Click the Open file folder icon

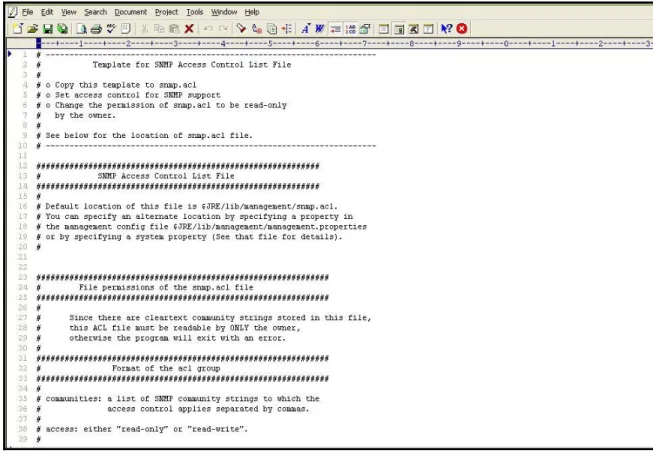pyautogui.click(x=32, y=29)
